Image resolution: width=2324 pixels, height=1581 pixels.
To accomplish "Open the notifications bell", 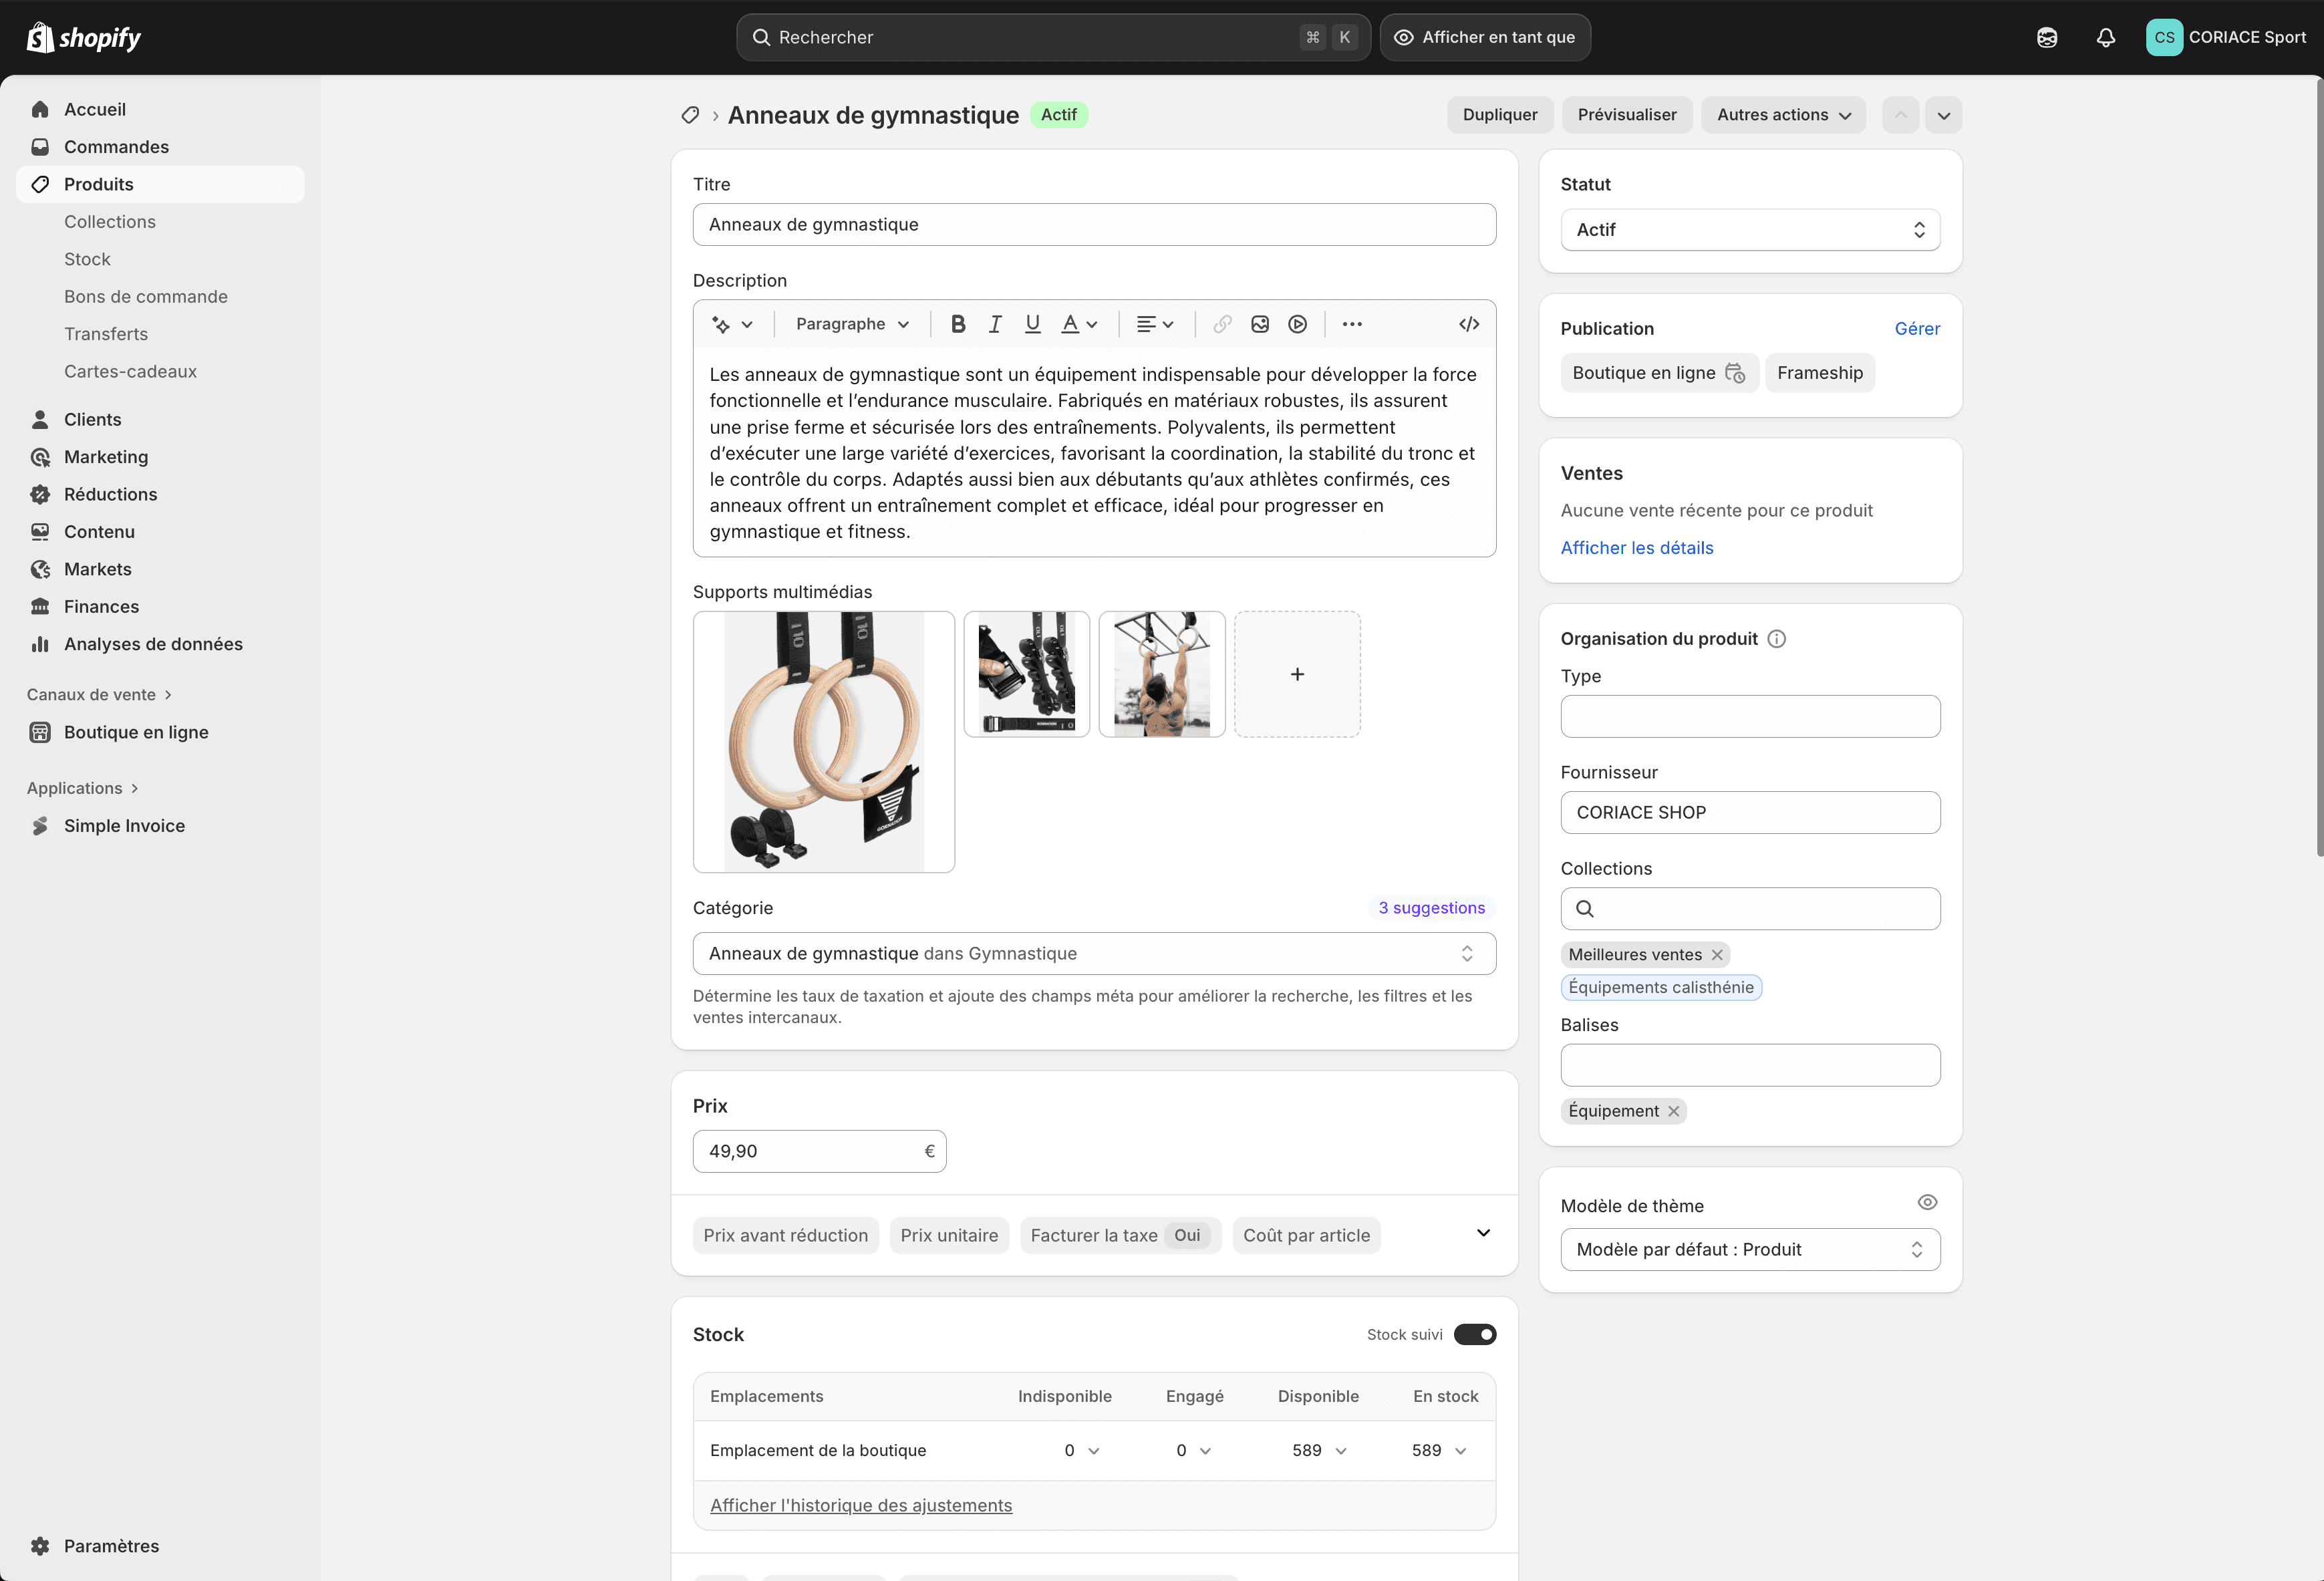I will click(x=2106, y=38).
